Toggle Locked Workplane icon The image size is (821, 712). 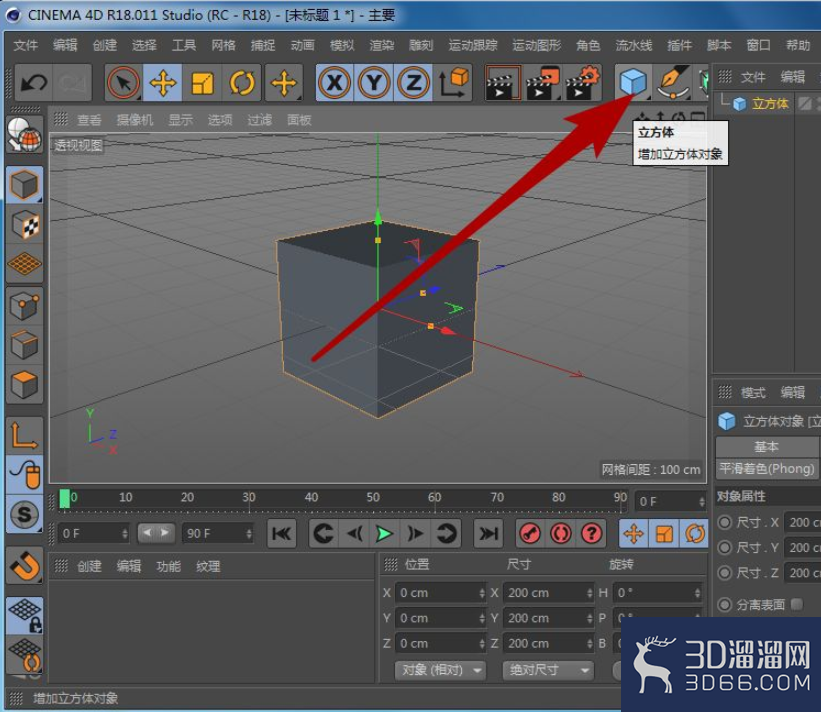pyautogui.click(x=24, y=615)
